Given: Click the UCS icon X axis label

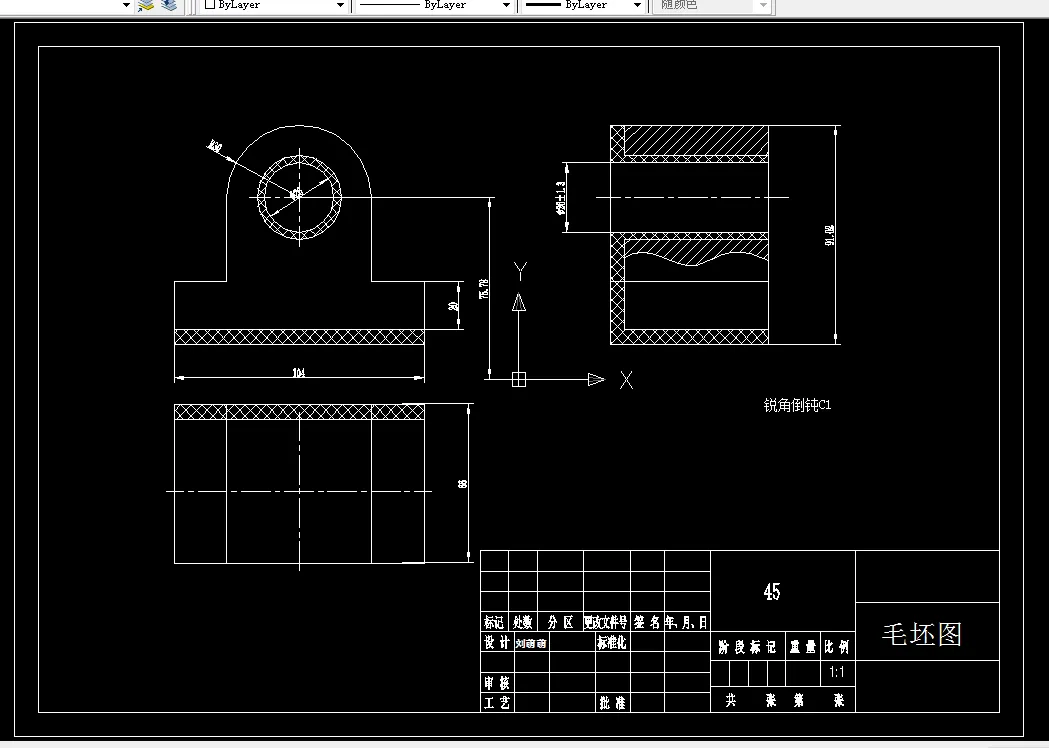Looking at the screenshot, I should pos(626,380).
